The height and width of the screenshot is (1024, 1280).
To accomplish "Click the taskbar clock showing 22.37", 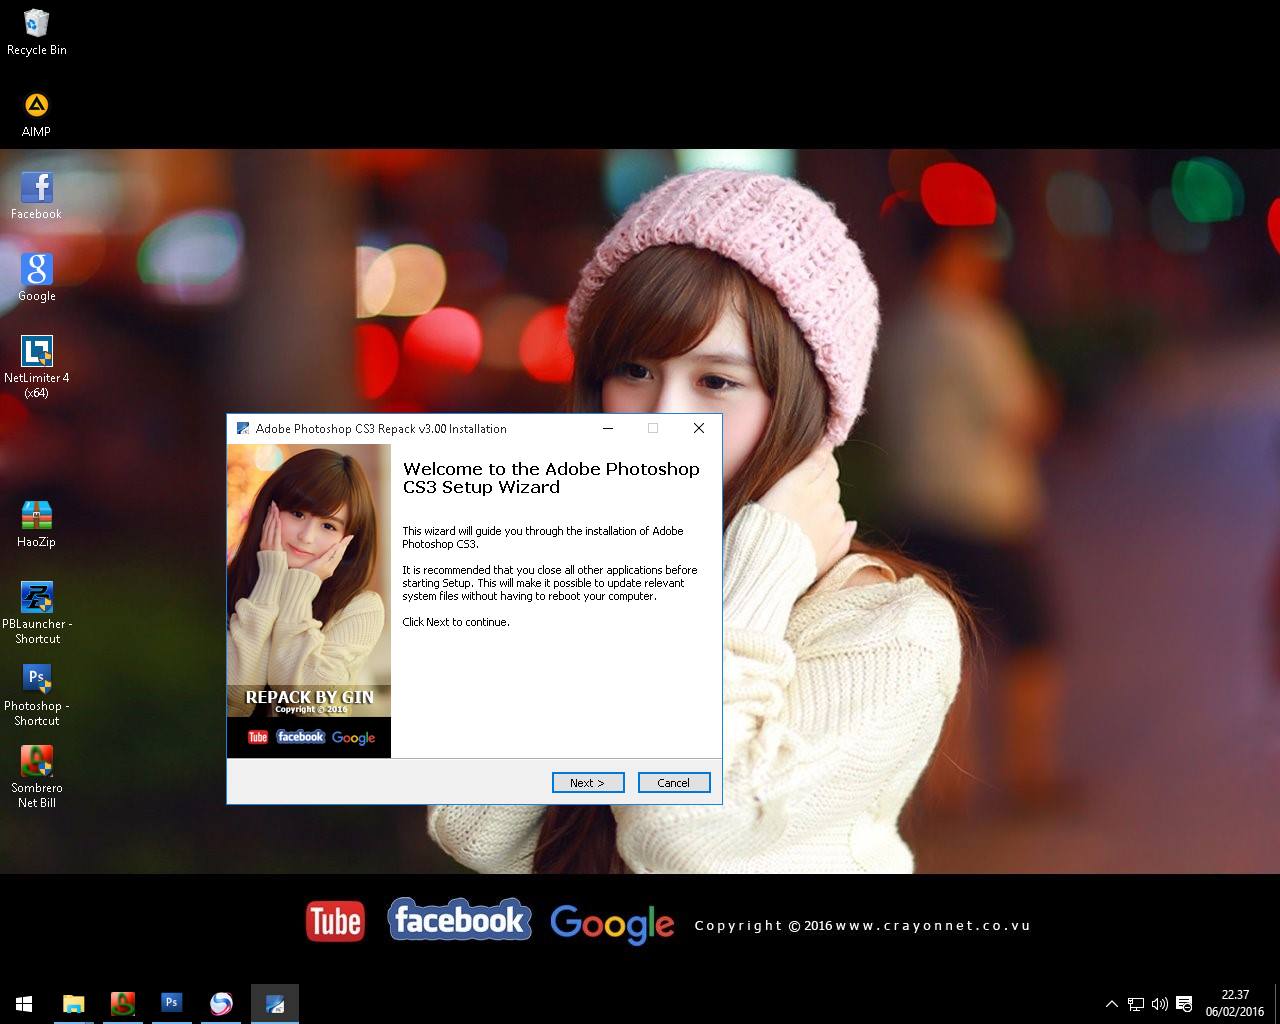I will coord(1235,1003).
